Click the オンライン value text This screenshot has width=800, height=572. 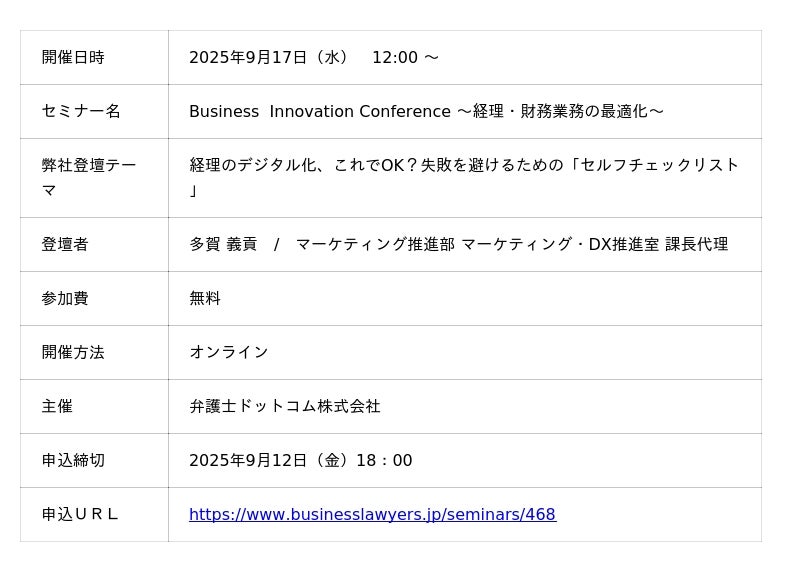pos(229,352)
